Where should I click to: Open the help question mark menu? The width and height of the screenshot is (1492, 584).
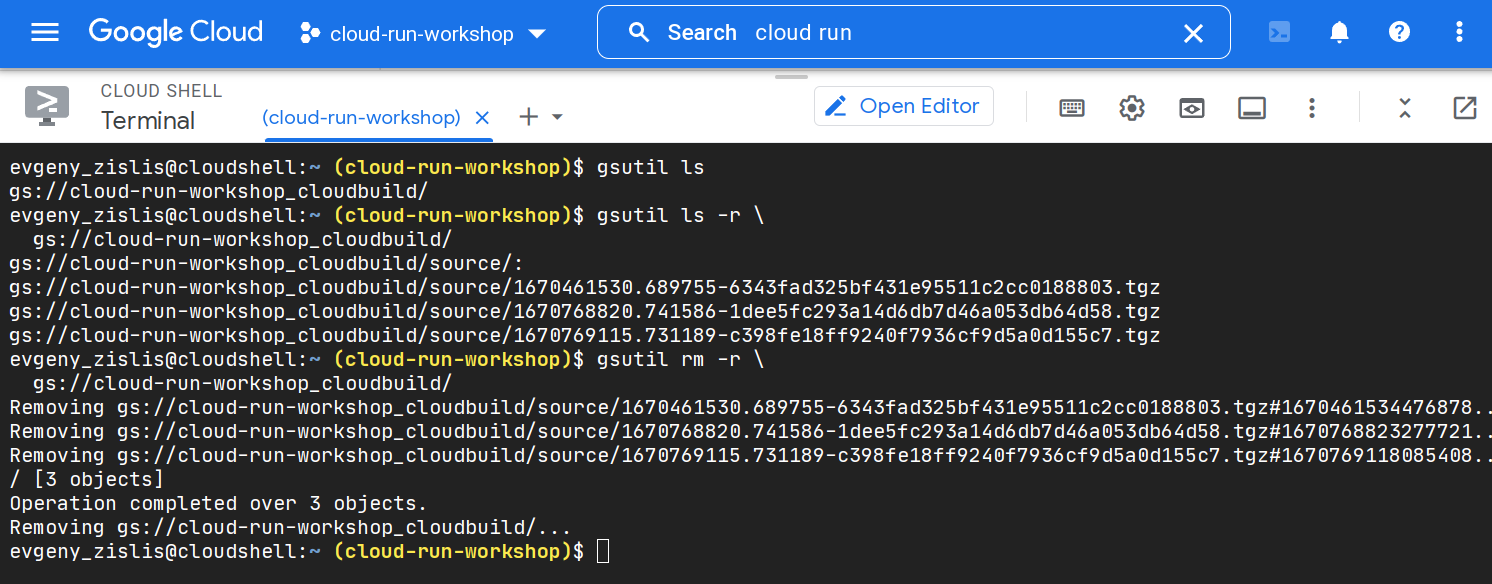click(x=1399, y=32)
